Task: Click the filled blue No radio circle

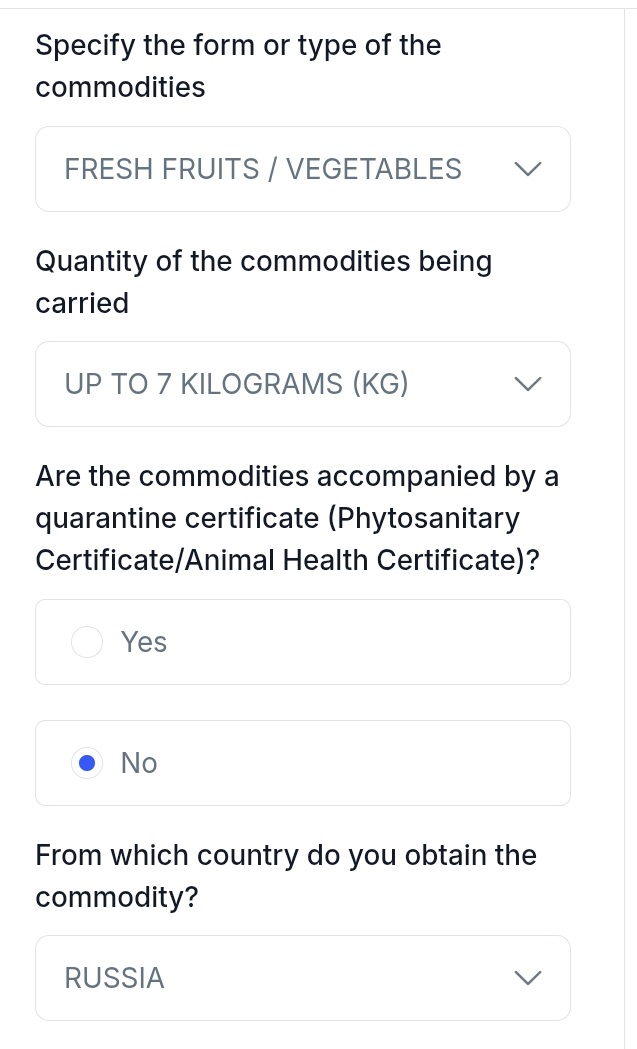Action: (87, 763)
